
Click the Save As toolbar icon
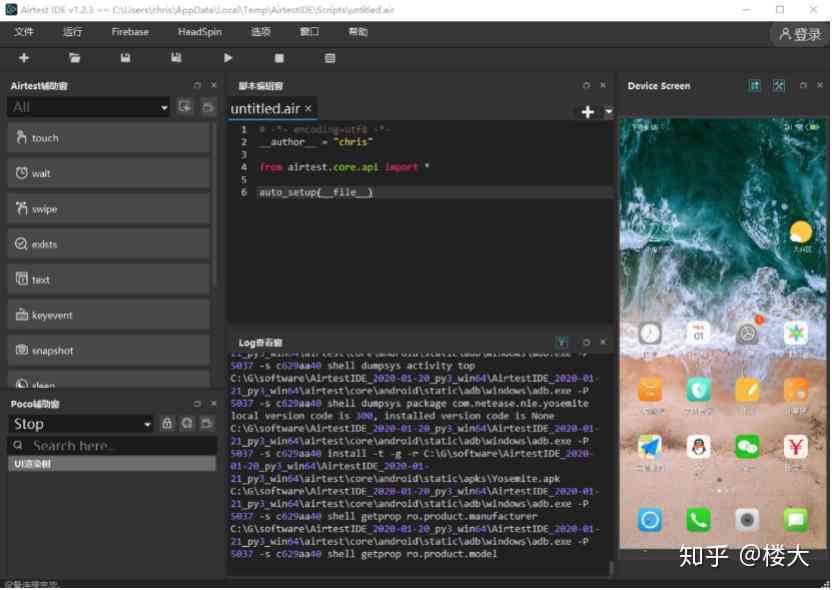[176, 58]
